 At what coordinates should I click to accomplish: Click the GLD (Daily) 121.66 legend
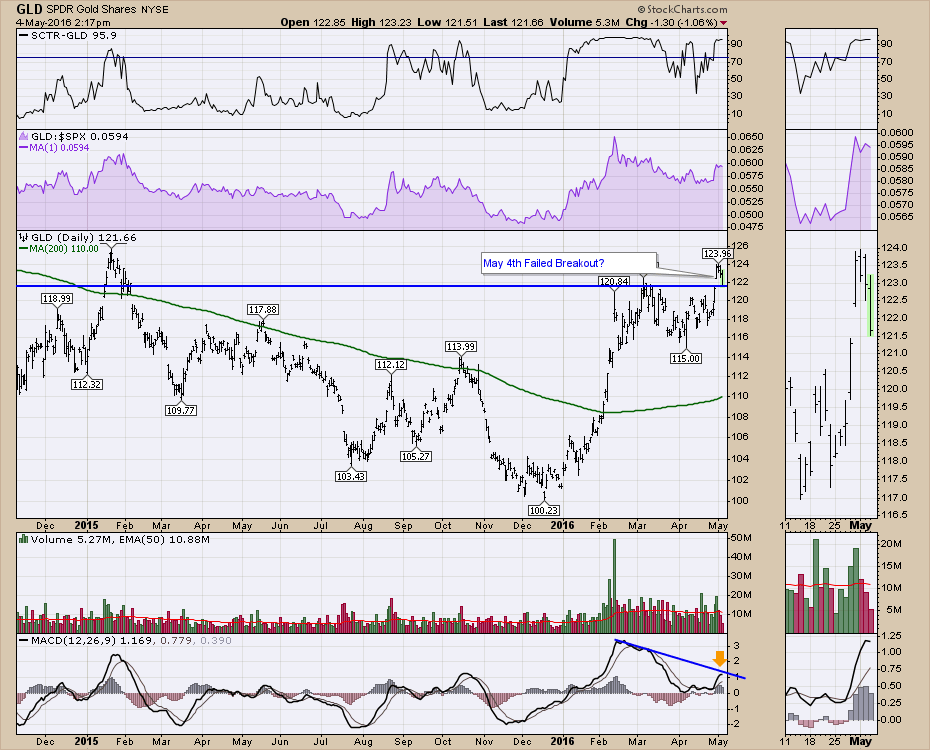[x=78, y=237]
